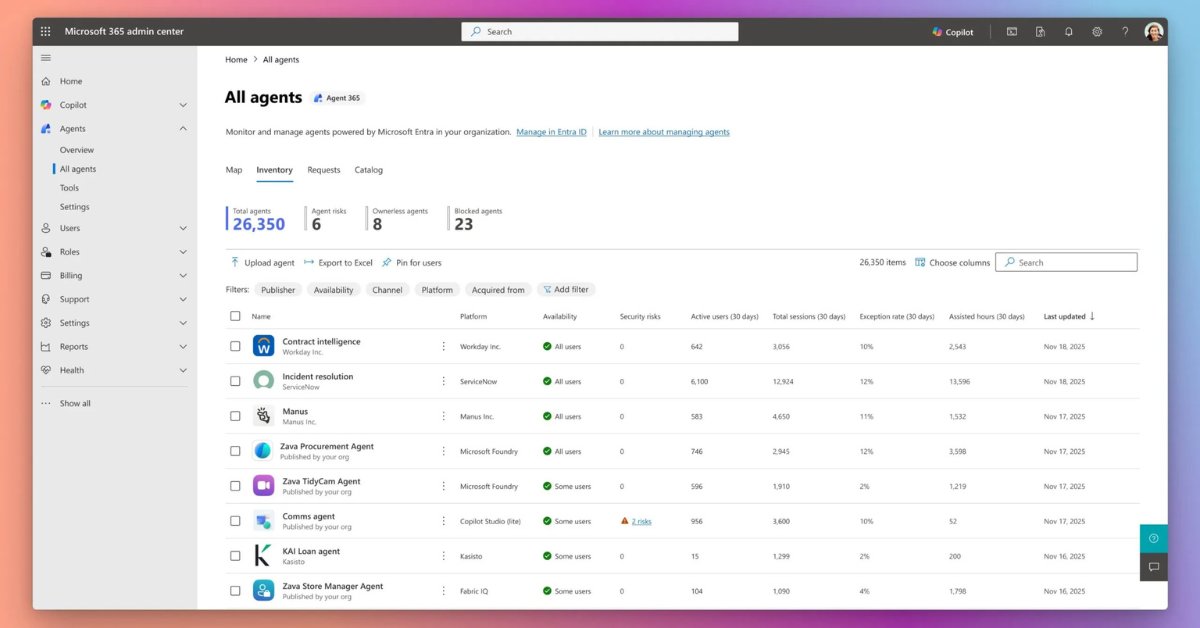Open the teal help widget on right edge
This screenshot has width=1200, height=628.
point(1154,538)
